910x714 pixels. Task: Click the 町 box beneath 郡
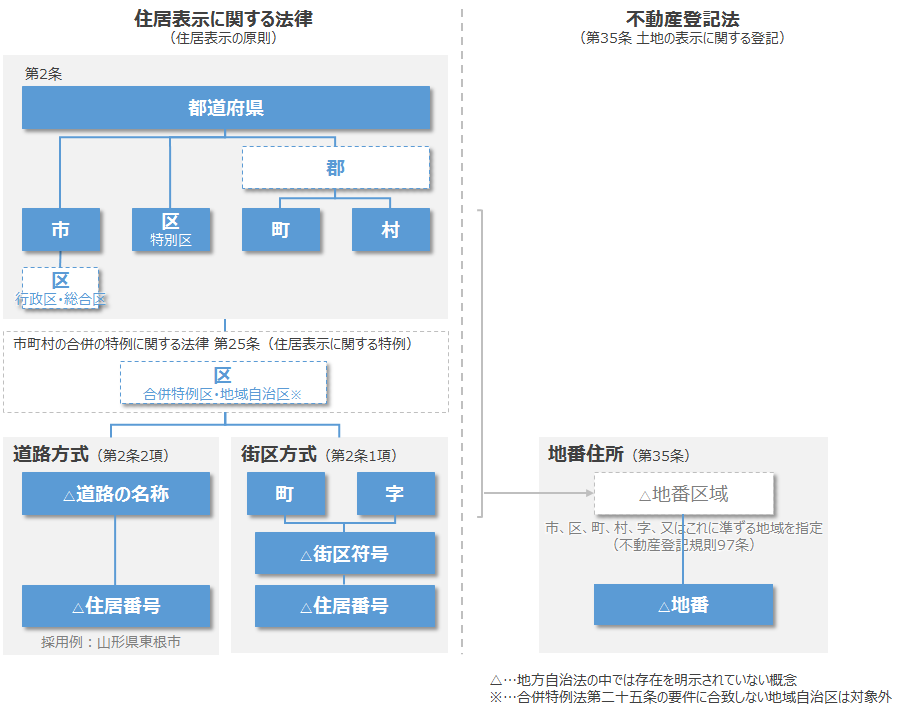[281, 230]
